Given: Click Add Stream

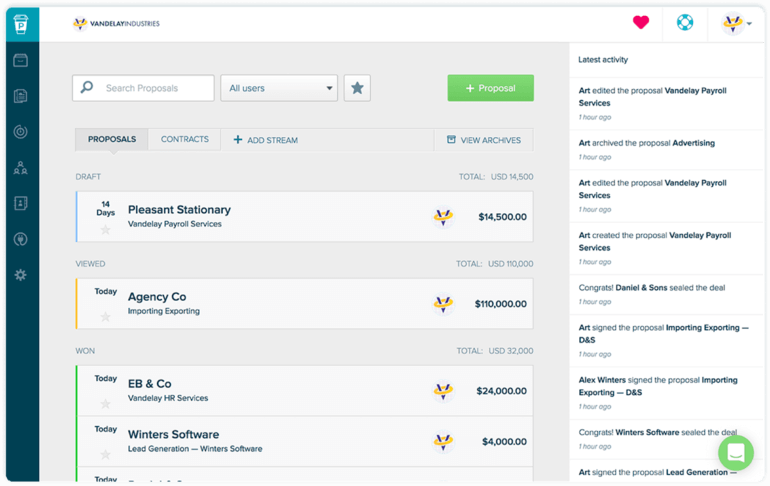Looking at the screenshot, I should [265, 140].
